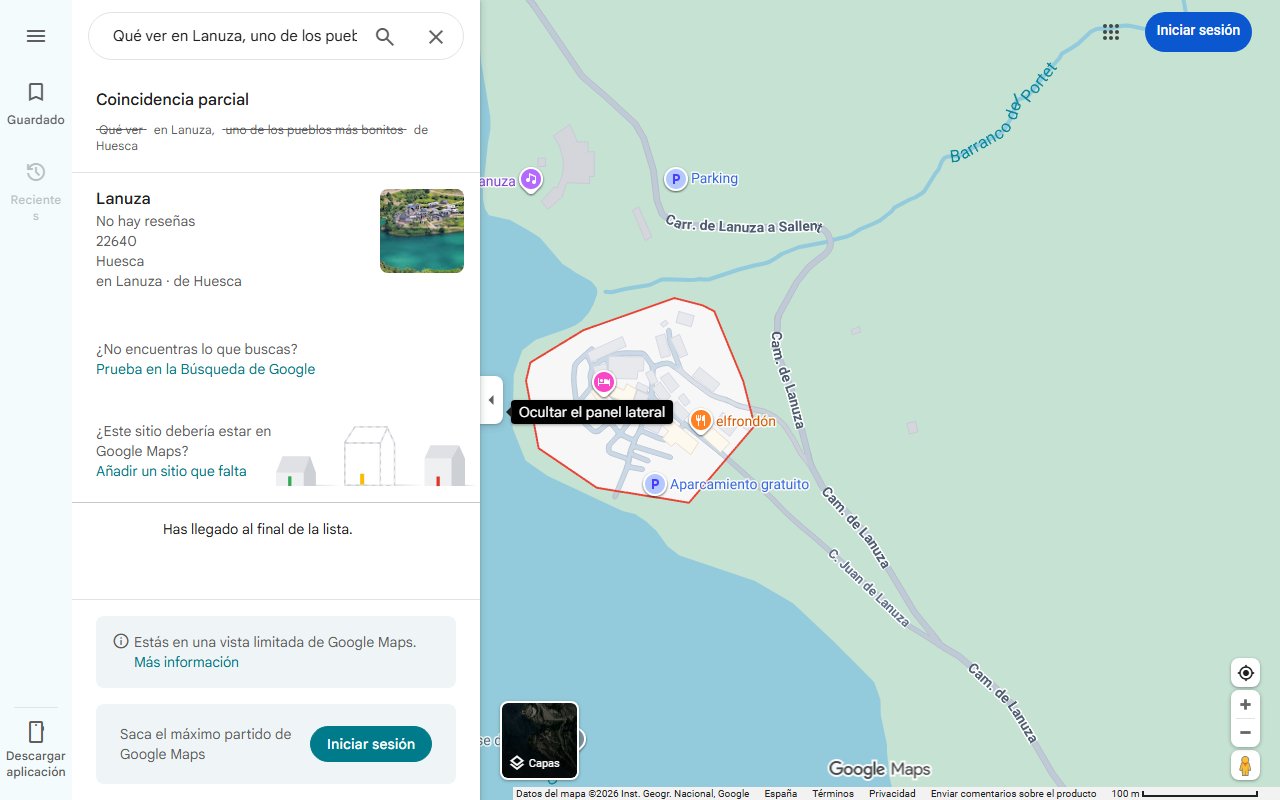Open the Lanuza lake photo thumbnail
This screenshot has height=800, width=1280.
coord(421,231)
